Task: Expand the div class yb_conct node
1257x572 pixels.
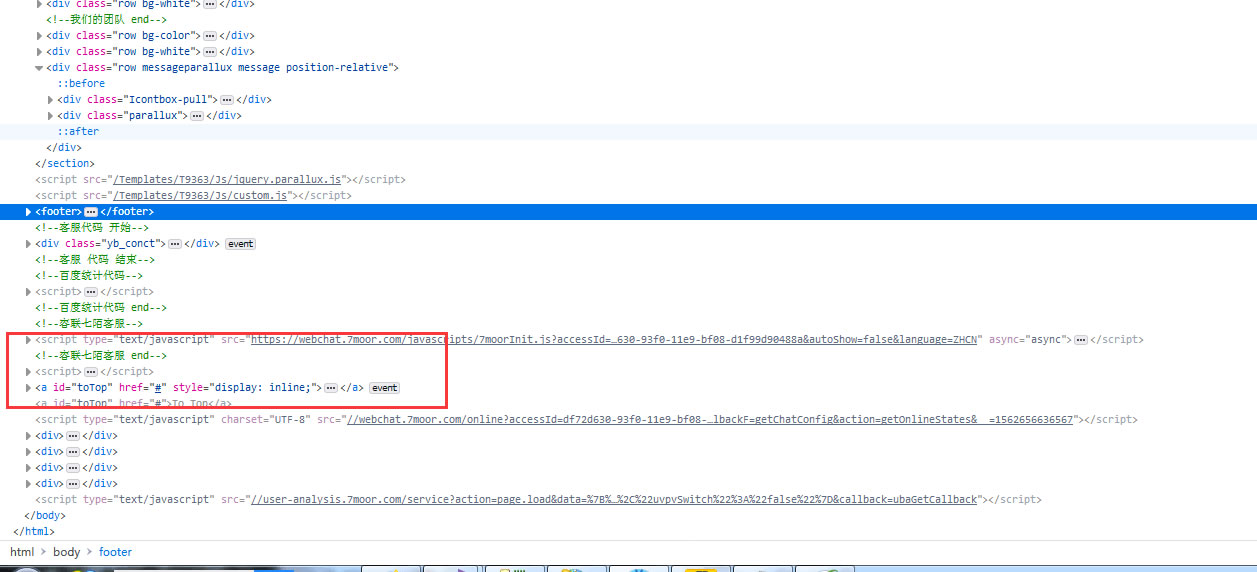Action: point(29,244)
